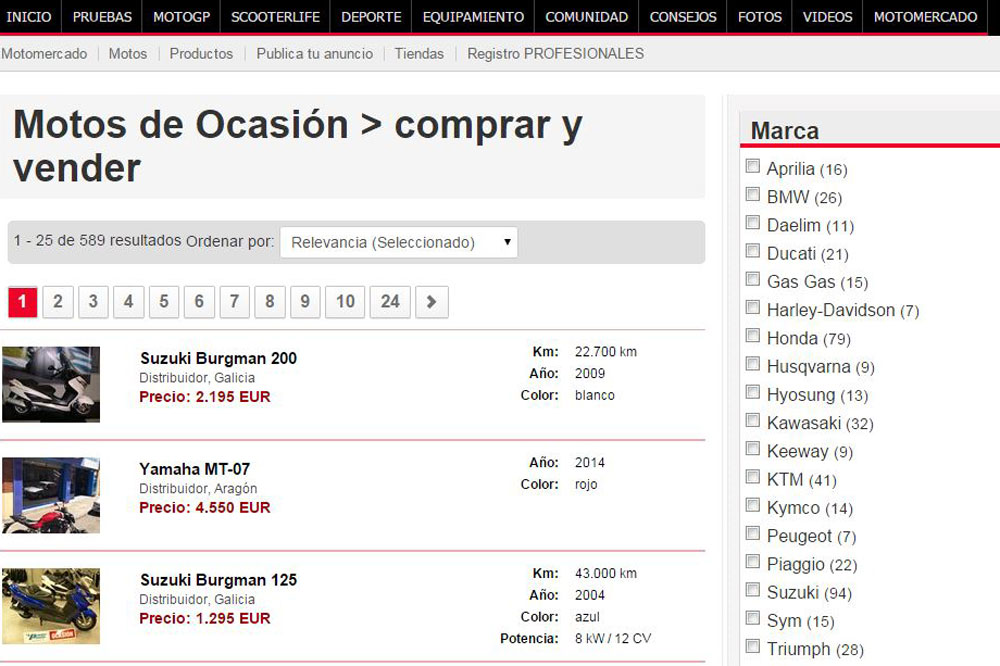Go to results page 2

coord(58,302)
